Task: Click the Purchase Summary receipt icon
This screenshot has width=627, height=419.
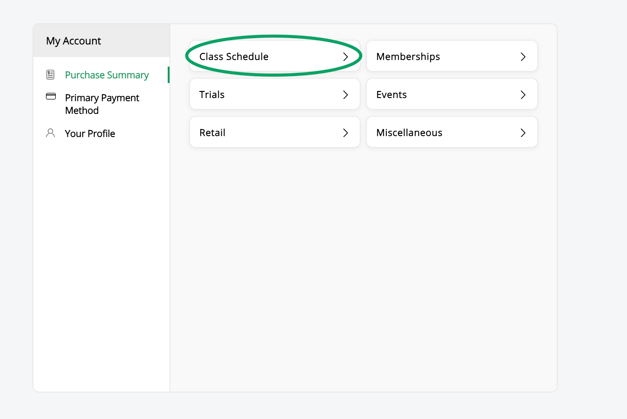Action: click(51, 75)
